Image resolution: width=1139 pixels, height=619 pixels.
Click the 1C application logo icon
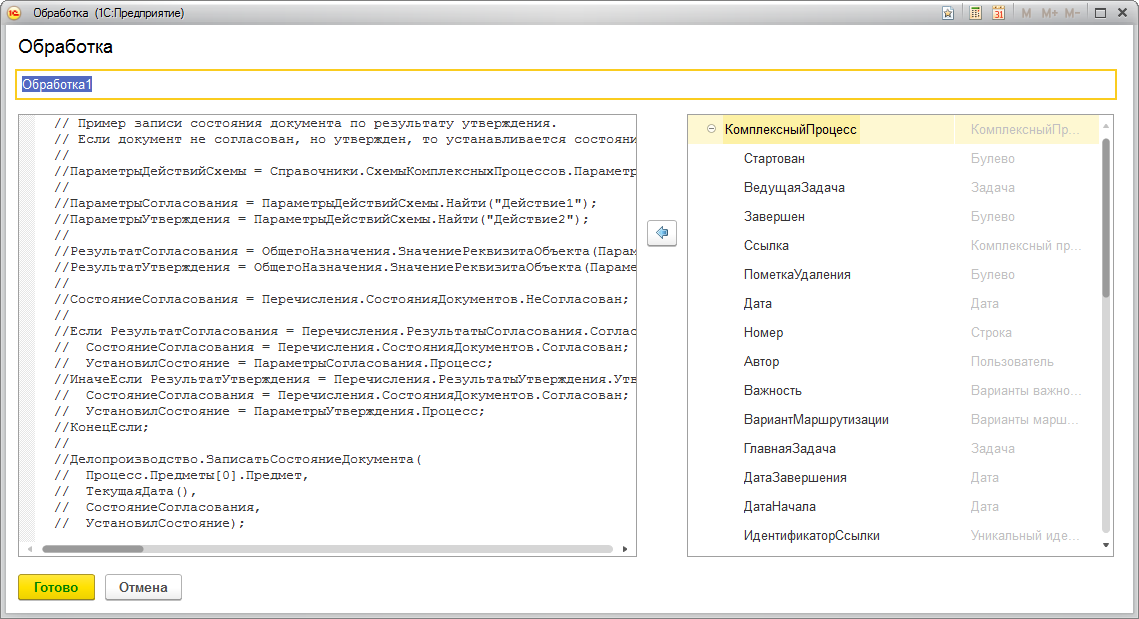point(14,13)
